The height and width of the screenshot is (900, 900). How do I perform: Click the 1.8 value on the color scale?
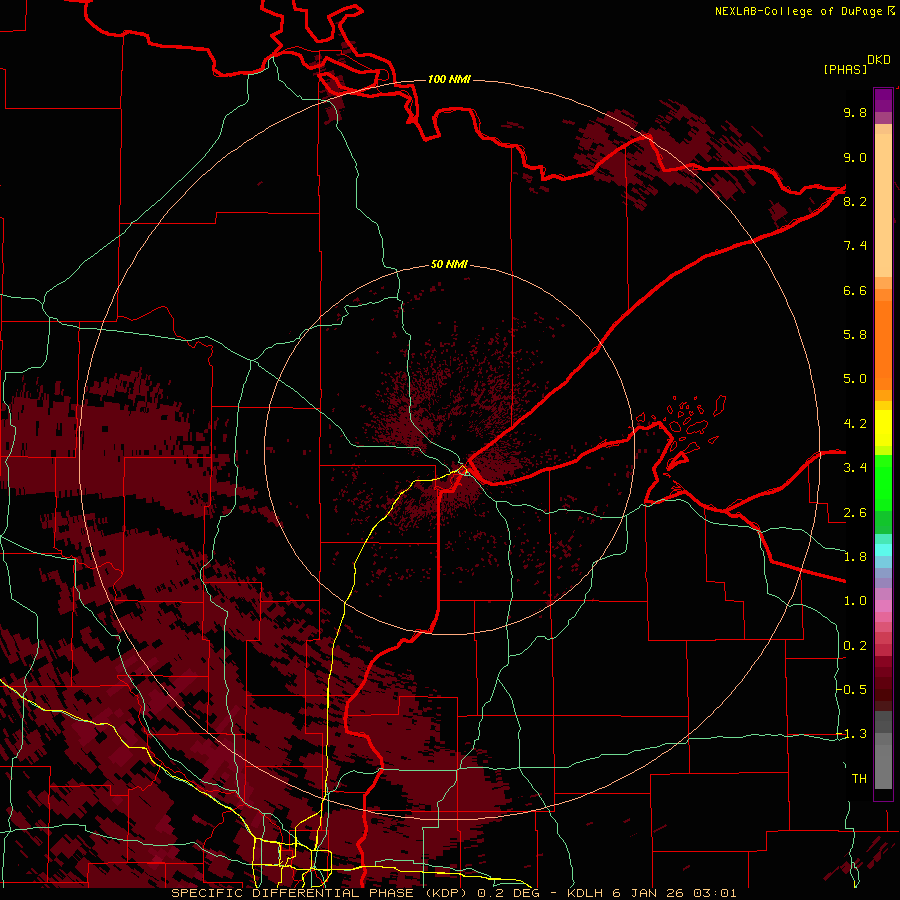[855, 557]
